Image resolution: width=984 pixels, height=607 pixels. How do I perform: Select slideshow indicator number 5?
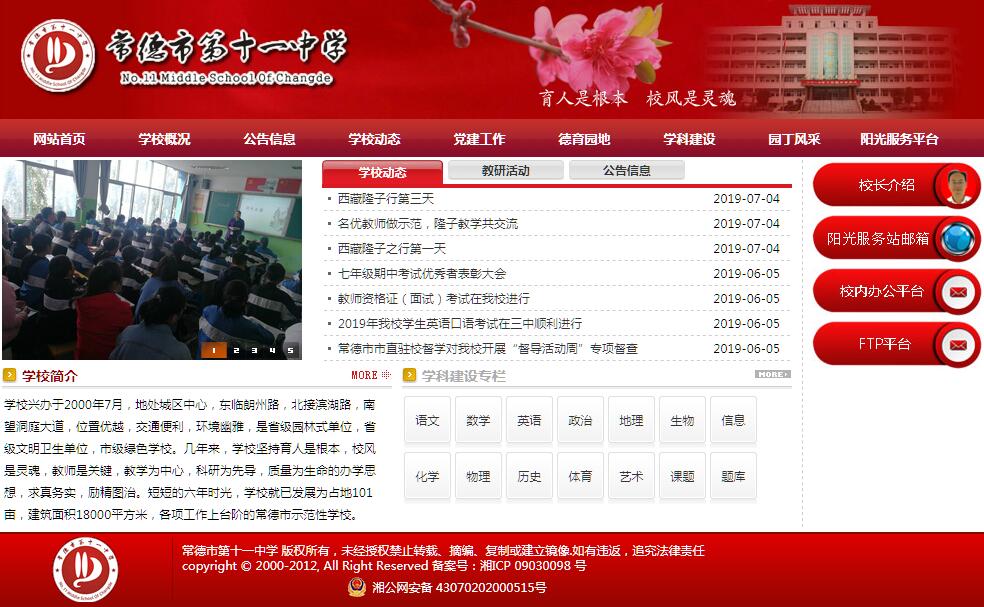290,350
